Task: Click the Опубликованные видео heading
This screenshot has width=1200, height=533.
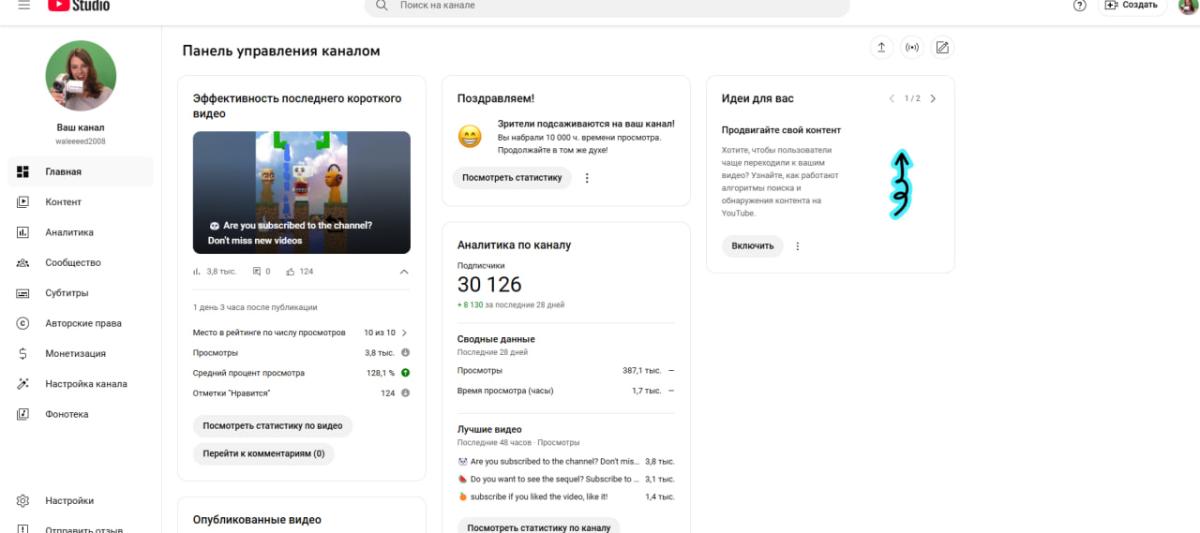Action: point(257,520)
